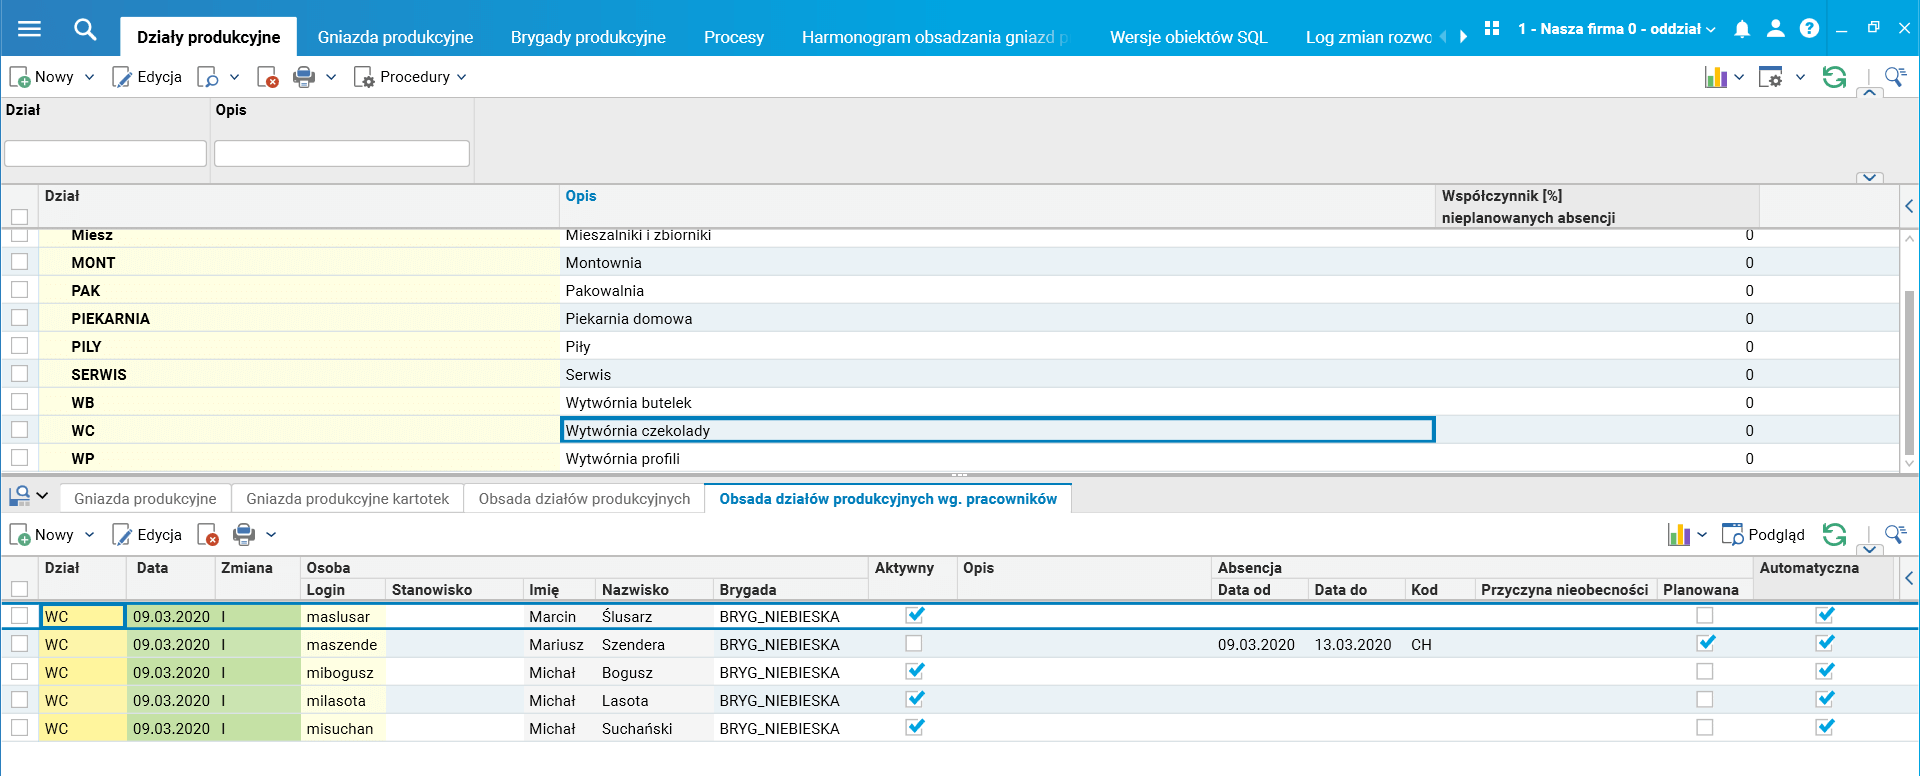This screenshot has width=1920, height=776.
Task: Expand the Nowy dropdown arrow in top toolbar
Action: coord(89,77)
